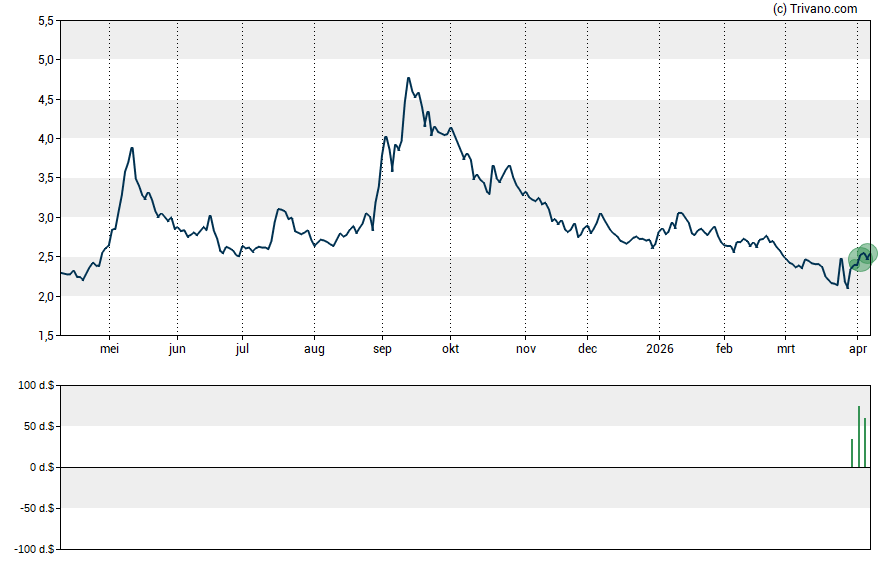Click the '-100 d.$' label on the lower chart
This screenshot has height=565, width=888.
(32, 549)
